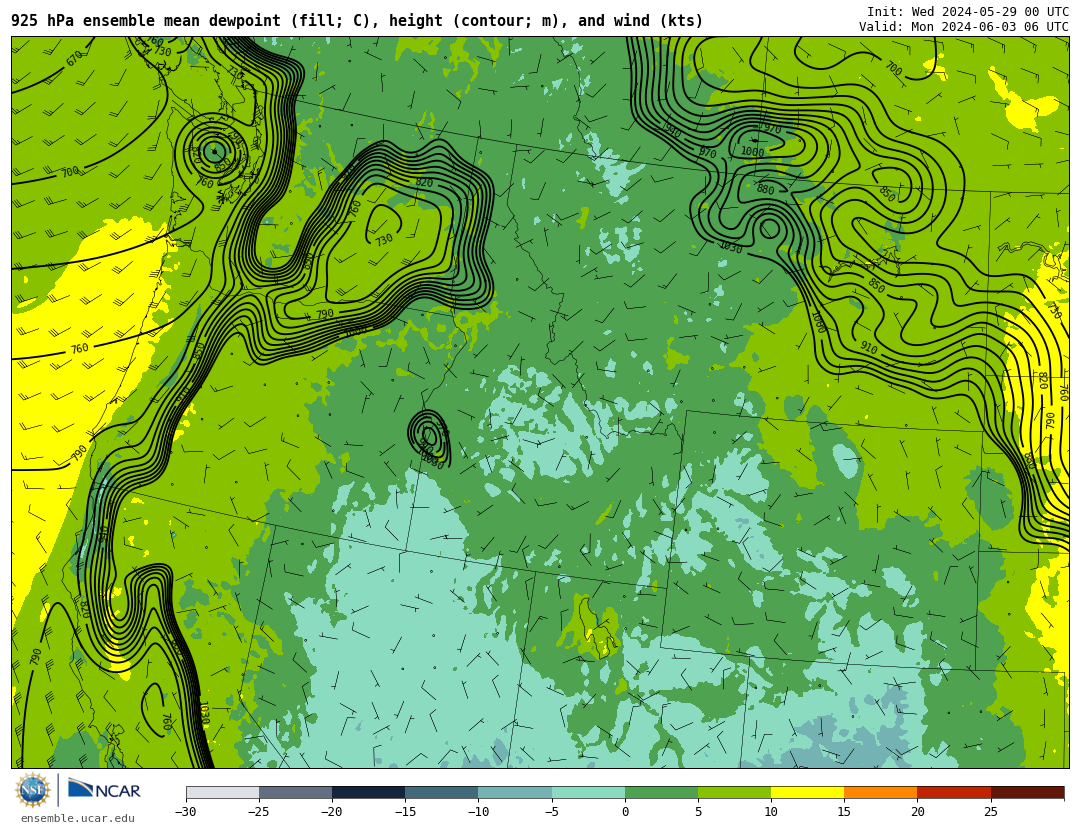Pick the light gray -30 to -25 colorbar swatch

coord(222,792)
